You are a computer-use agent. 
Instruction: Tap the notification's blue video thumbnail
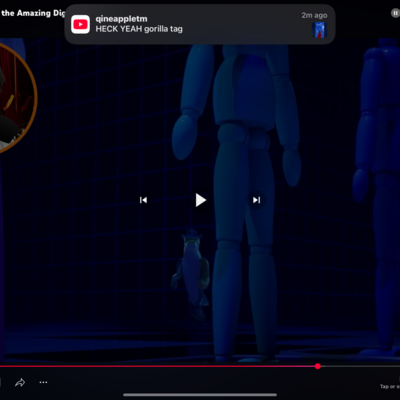point(319,30)
